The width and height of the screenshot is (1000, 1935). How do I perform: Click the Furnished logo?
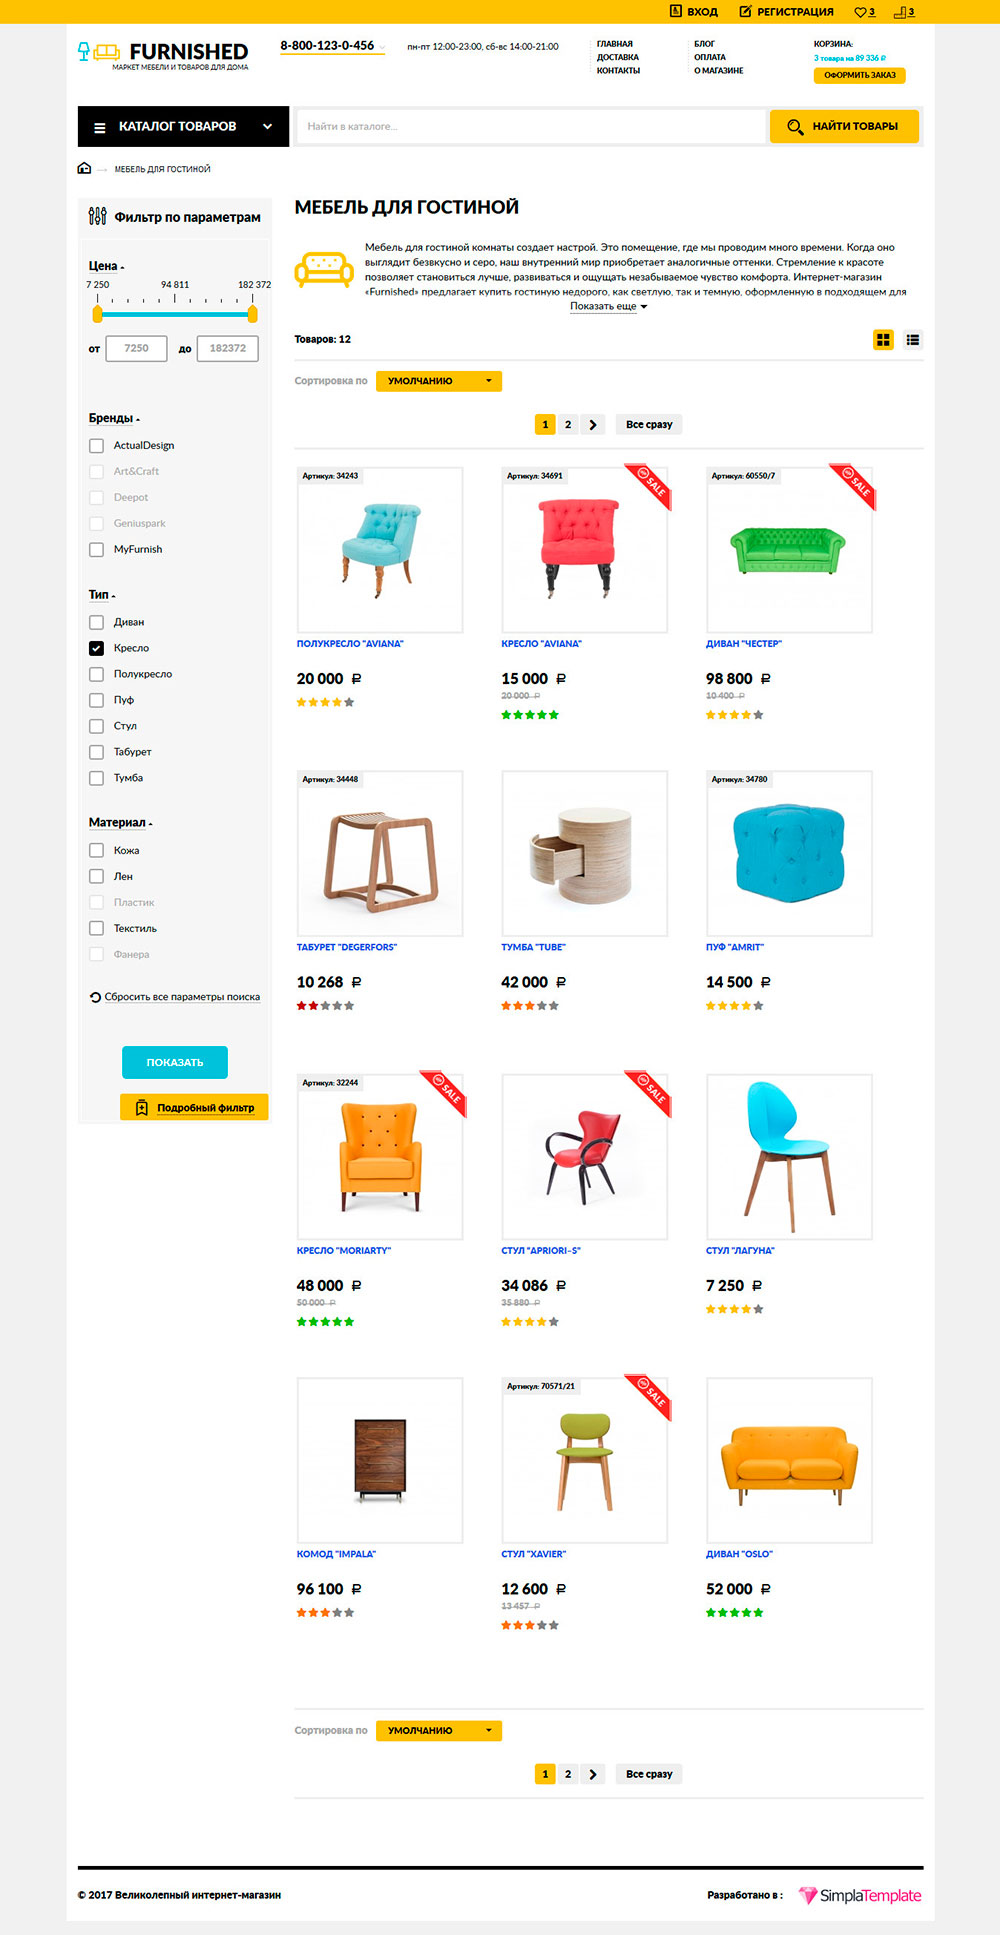(163, 54)
